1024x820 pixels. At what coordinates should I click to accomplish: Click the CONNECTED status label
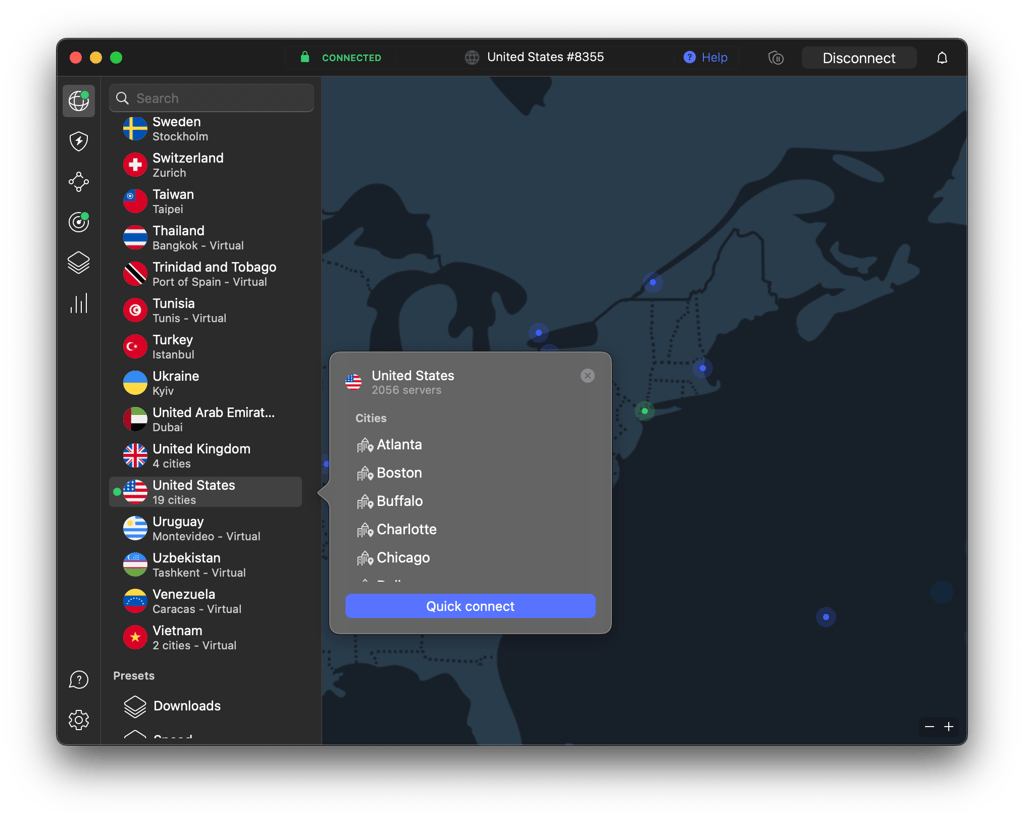[x=351, y=57]
